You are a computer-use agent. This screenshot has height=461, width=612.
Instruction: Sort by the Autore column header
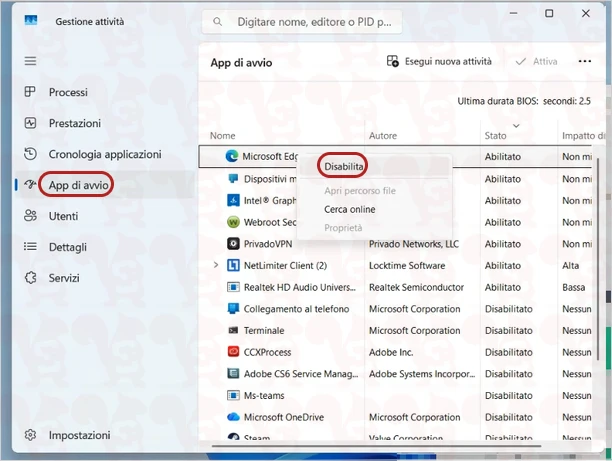point(383,135)
